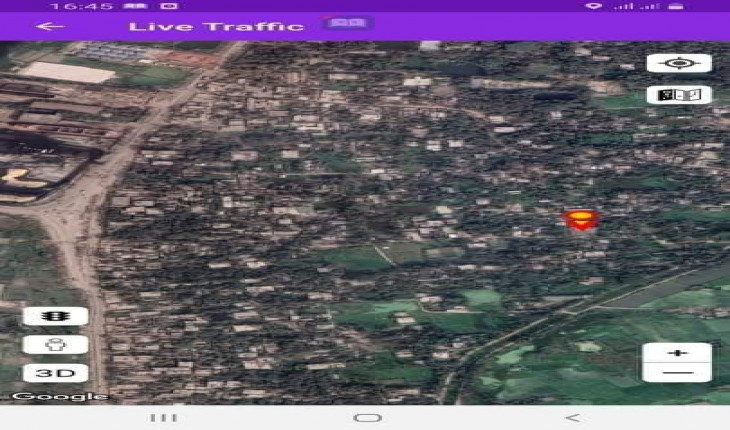Toggle the traffic light layer
The width and height of the screenshot is (730, 430).
pos(55,316)
